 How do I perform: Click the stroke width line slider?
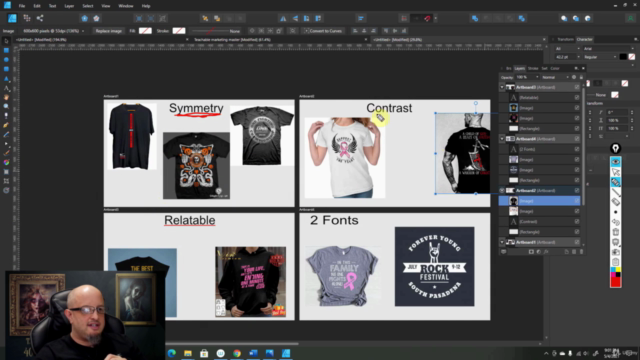(210, 31)
